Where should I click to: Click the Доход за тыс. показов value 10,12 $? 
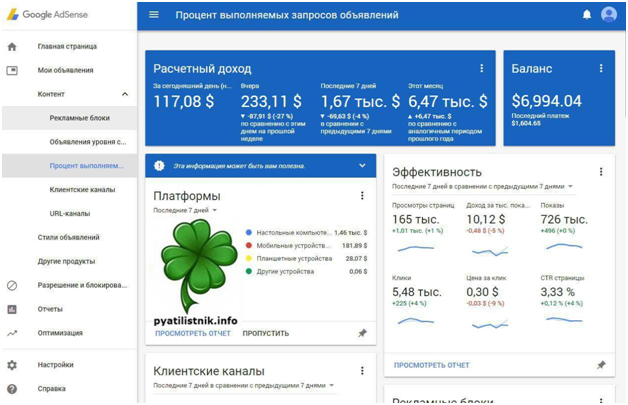tap(486, 220)
